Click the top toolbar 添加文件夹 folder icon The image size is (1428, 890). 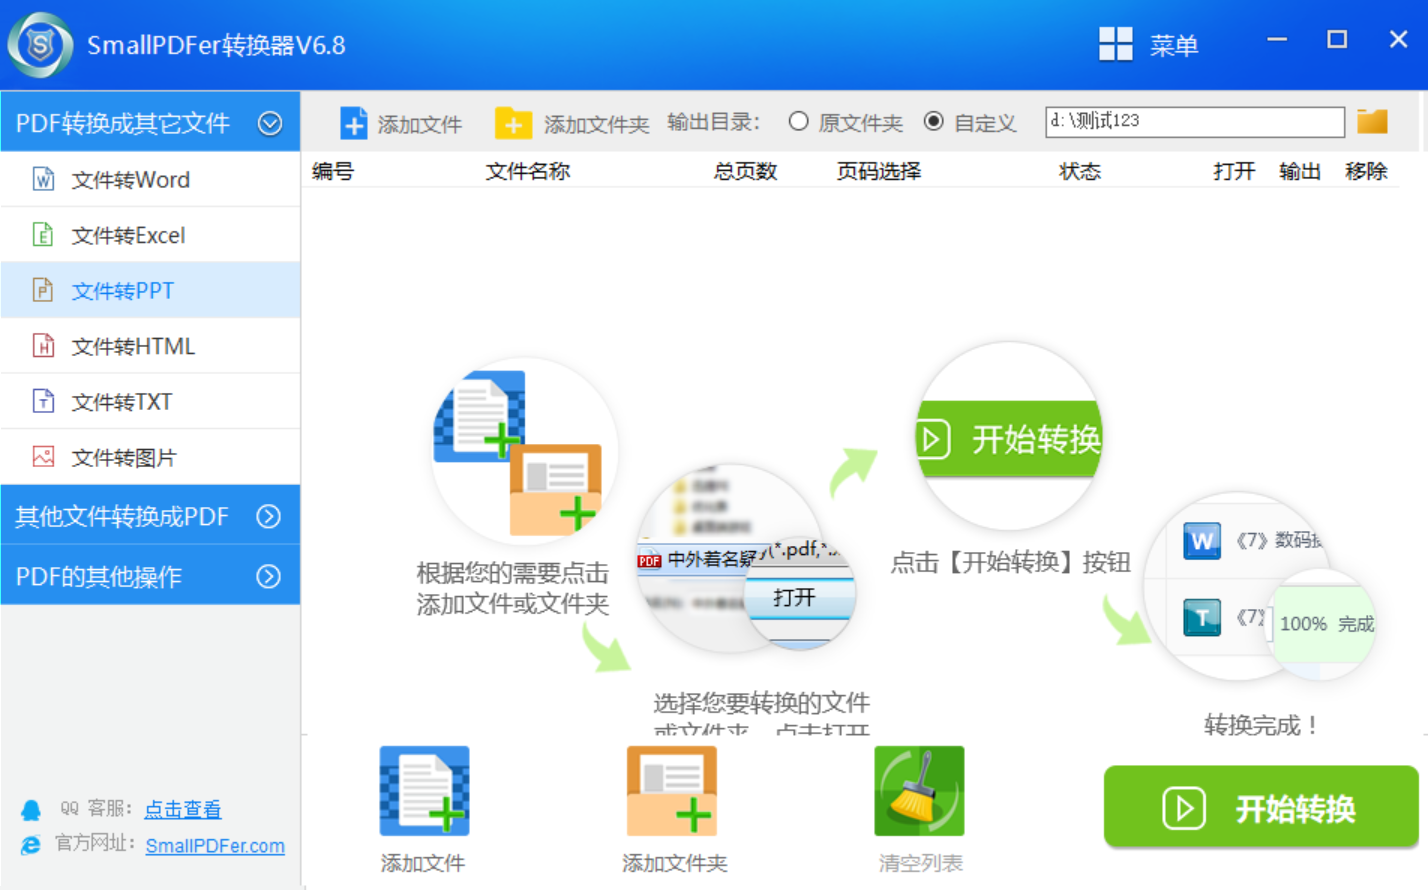[x=513, y=123]
